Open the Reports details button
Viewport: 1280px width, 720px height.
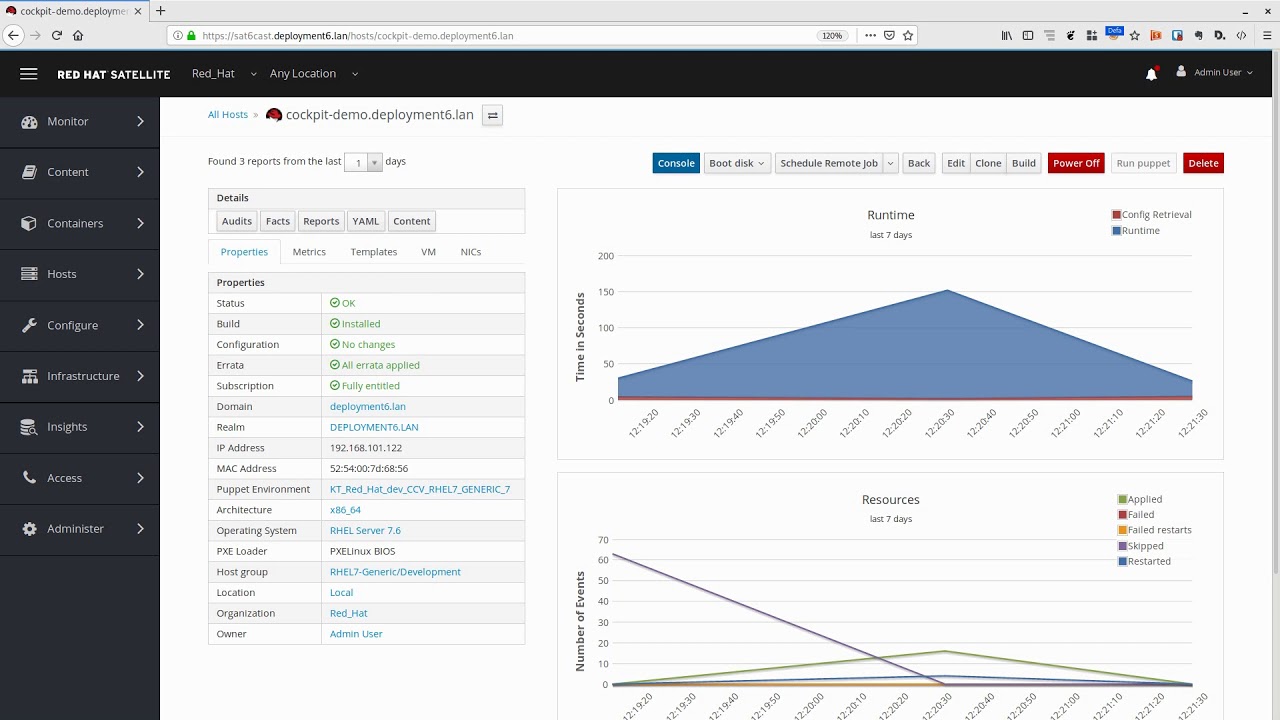pyautogui.click(x=321, y=221)
